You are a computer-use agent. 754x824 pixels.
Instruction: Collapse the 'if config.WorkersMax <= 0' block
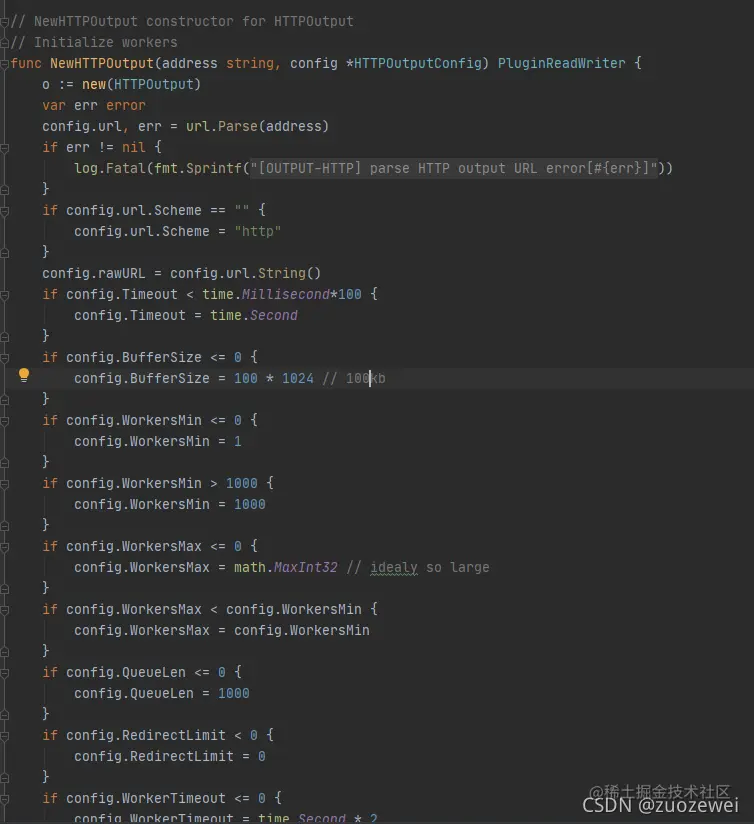pyautogui.click(x=5, y=548)
